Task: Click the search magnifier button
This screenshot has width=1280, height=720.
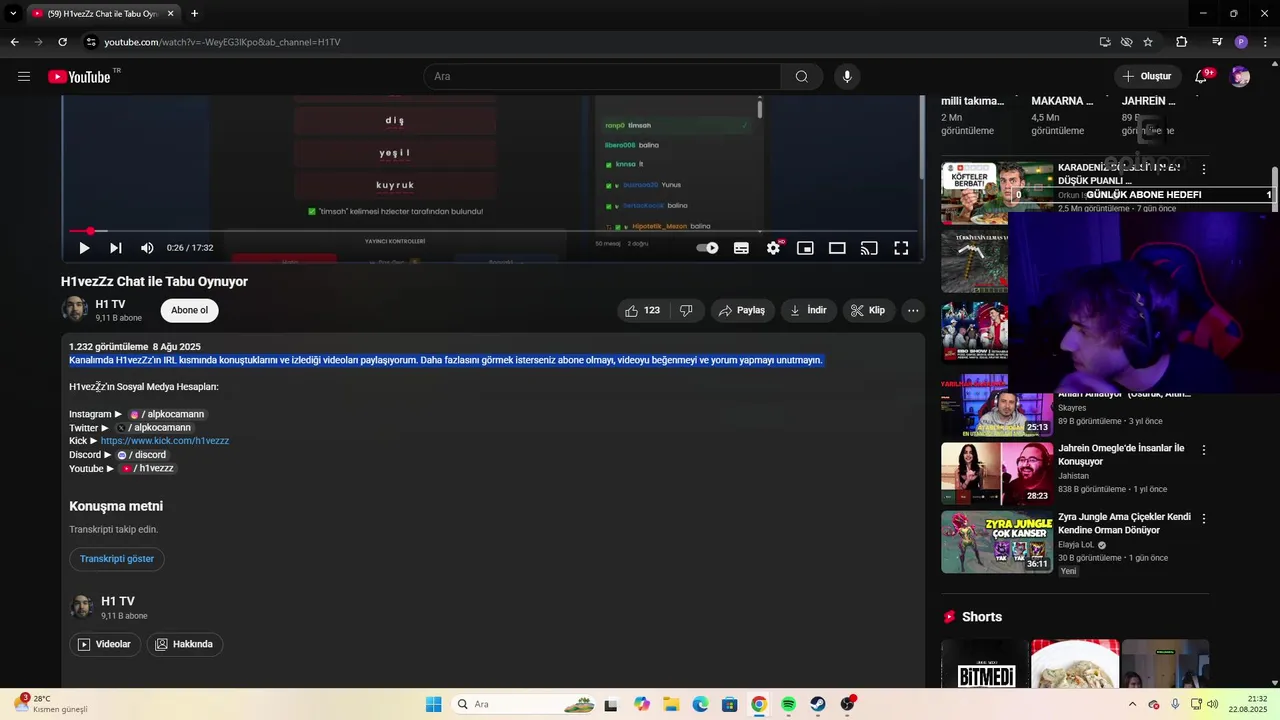Action: coord(802,77)
